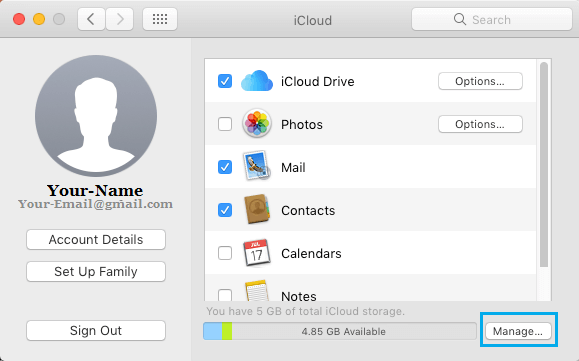This screenshot has height=361, width=579.
Task: Click the Your-Email@gmail.com address text
Action: 95,204
